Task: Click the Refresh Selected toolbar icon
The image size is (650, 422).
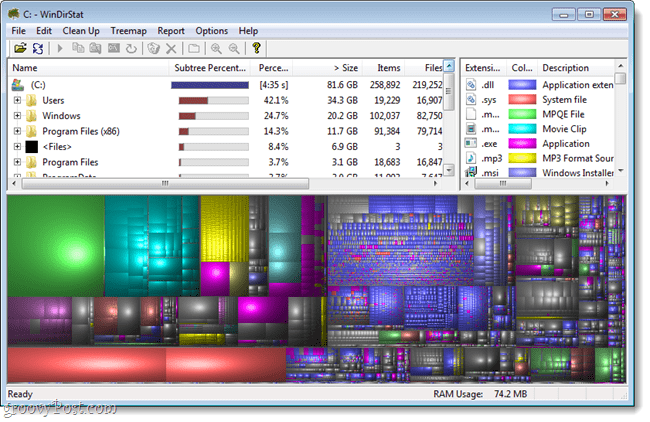Action: [x=131, y=49]
